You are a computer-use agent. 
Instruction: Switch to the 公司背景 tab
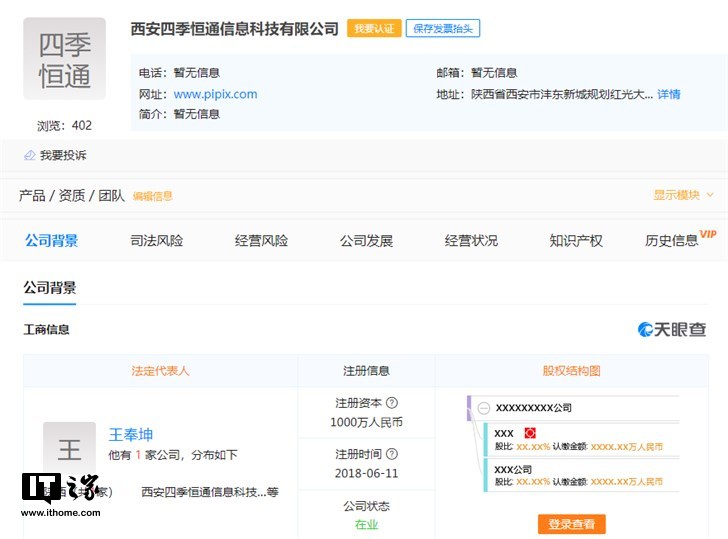click(x=52, y=240)
